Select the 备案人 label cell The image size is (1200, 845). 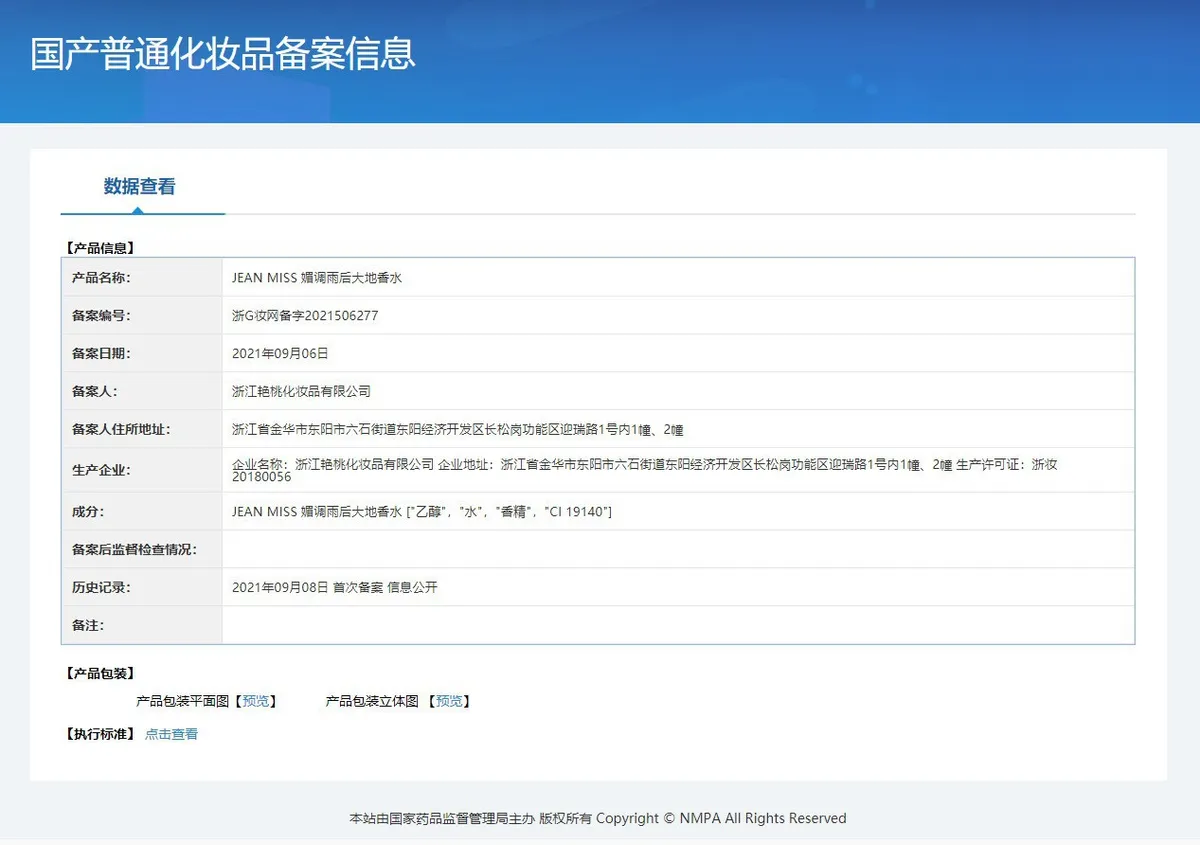coord(142,391)
